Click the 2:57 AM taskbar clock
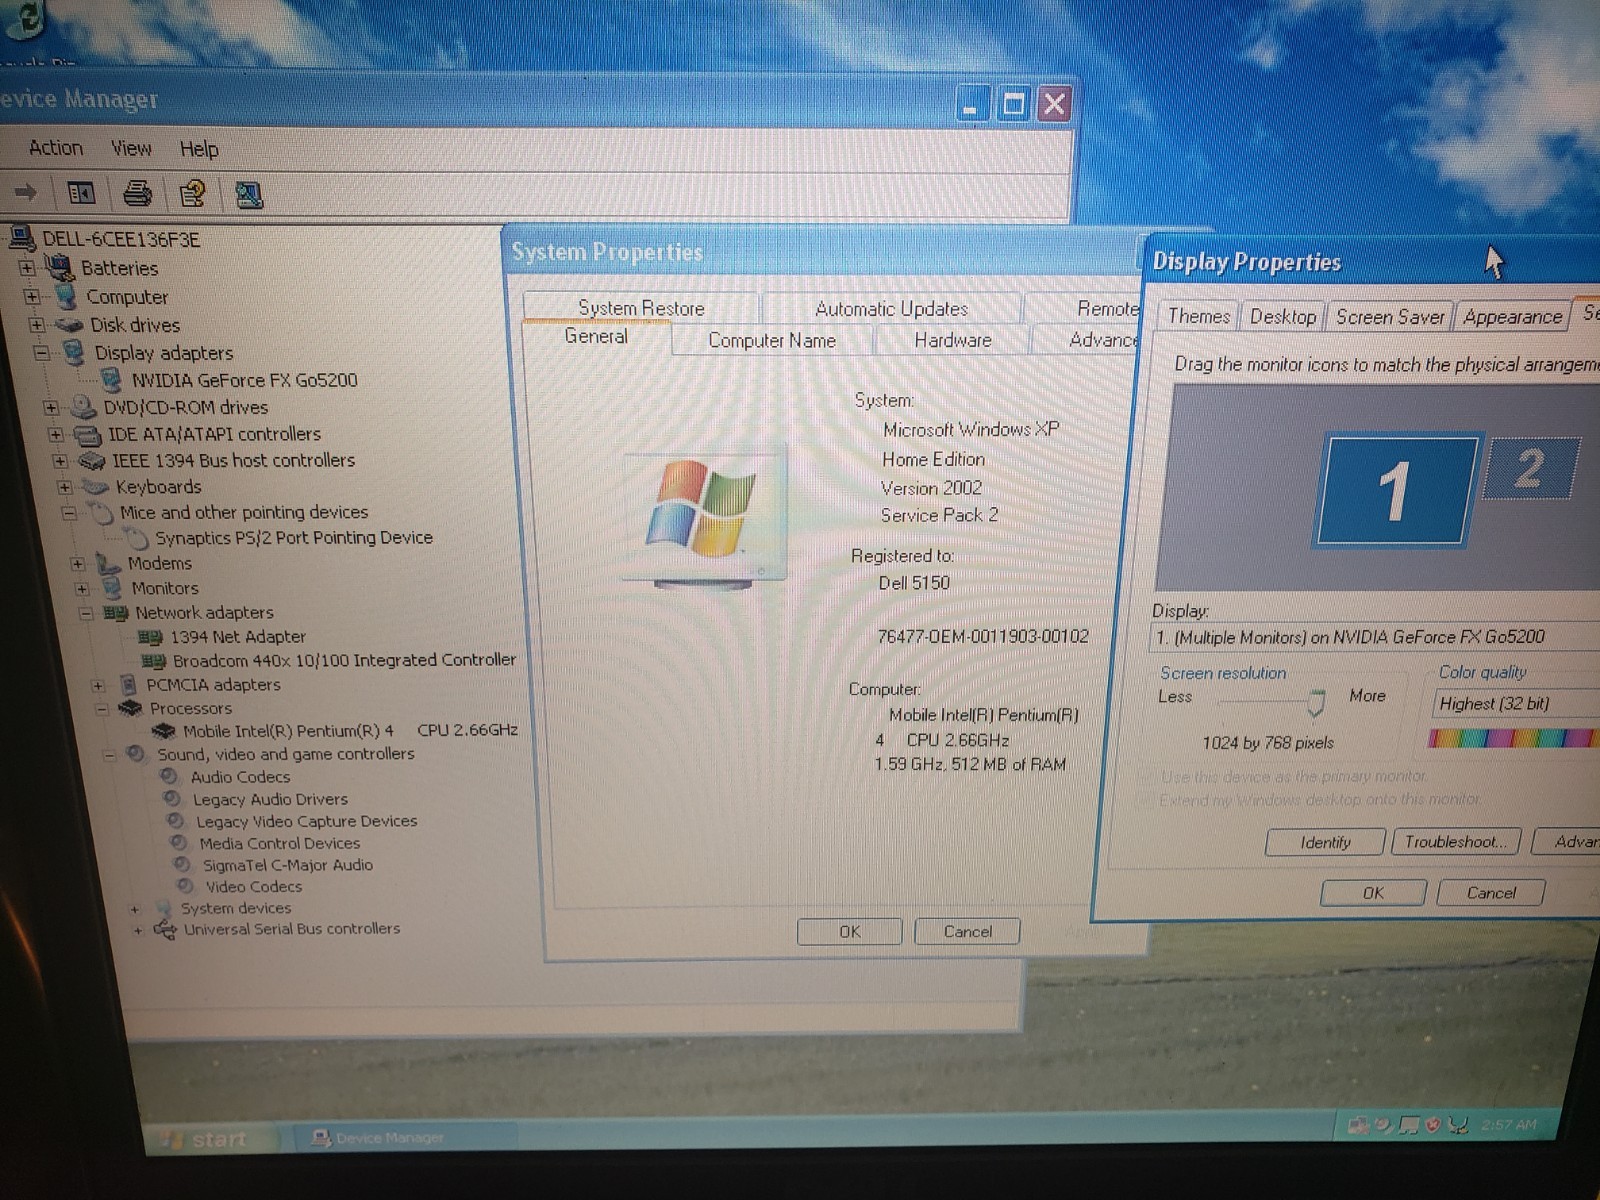The width and height of the screenshot is (1600, 1200). [x=1509, y=1125]
